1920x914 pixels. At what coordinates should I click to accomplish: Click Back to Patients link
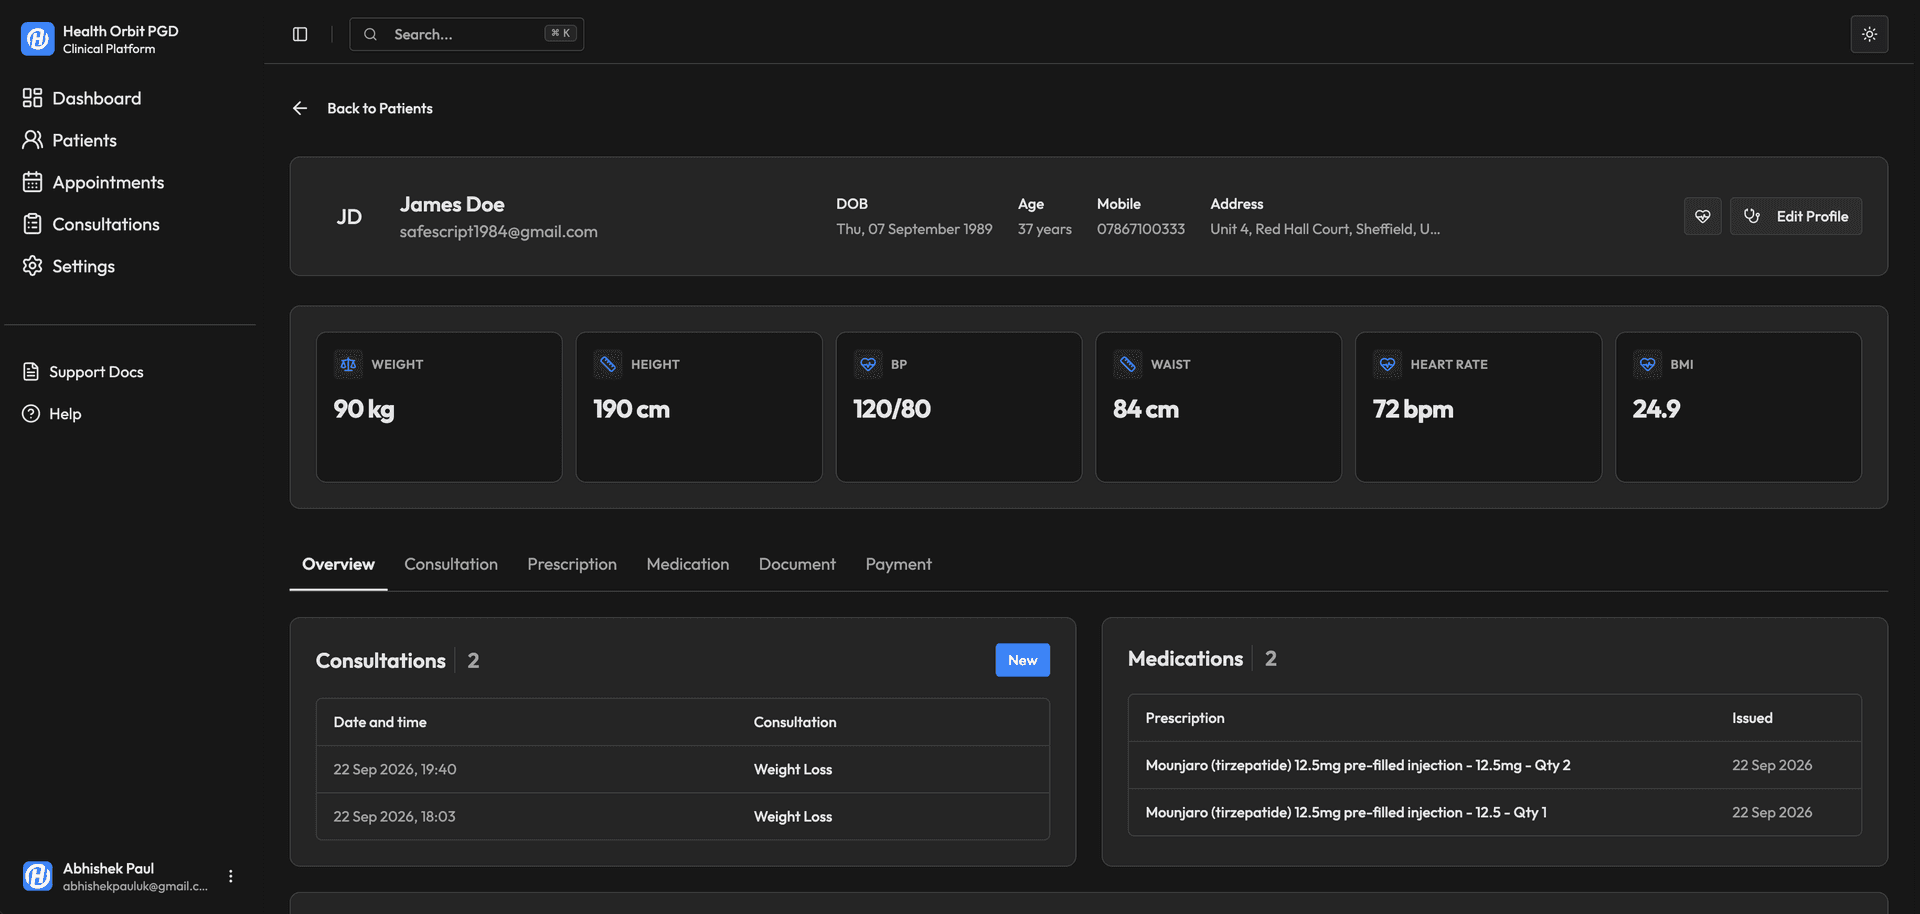click(x=380, y=108)
